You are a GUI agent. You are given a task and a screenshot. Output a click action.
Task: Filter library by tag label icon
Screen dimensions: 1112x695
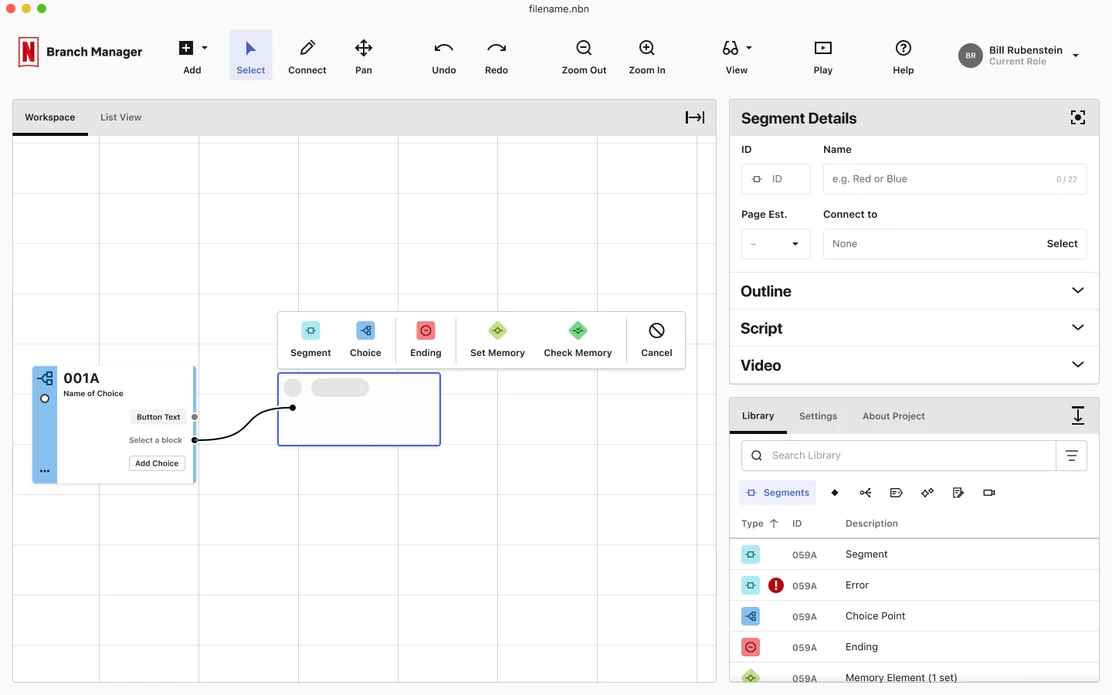[896, 492]
